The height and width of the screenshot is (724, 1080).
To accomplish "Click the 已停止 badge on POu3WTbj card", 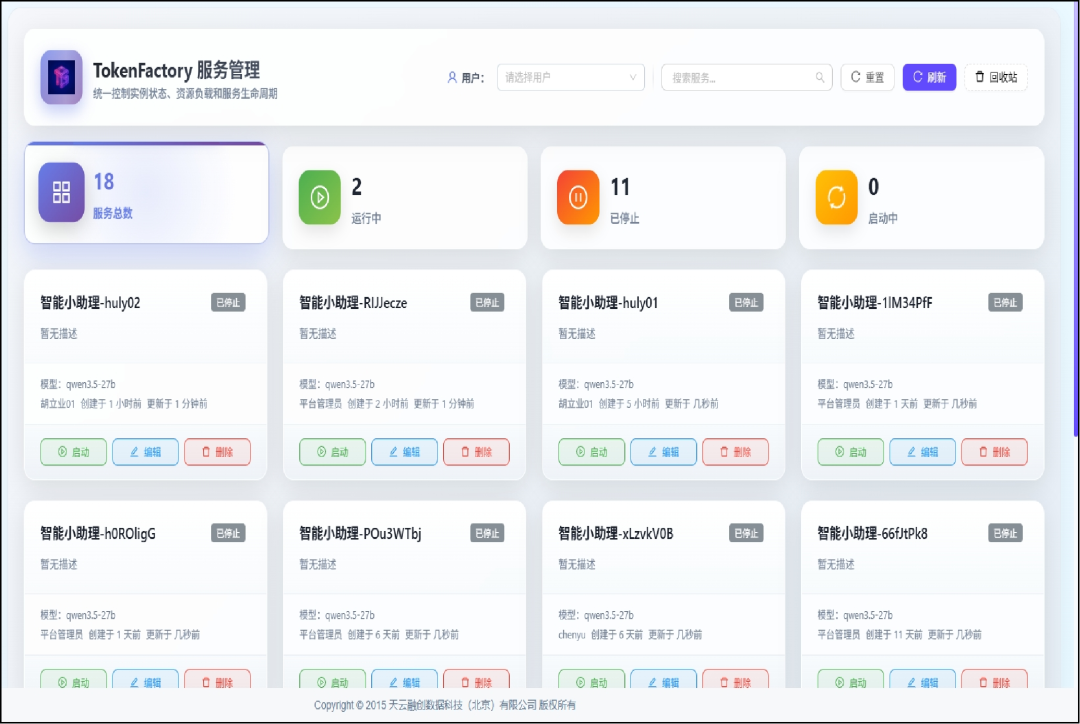I will tap(487, 533).
